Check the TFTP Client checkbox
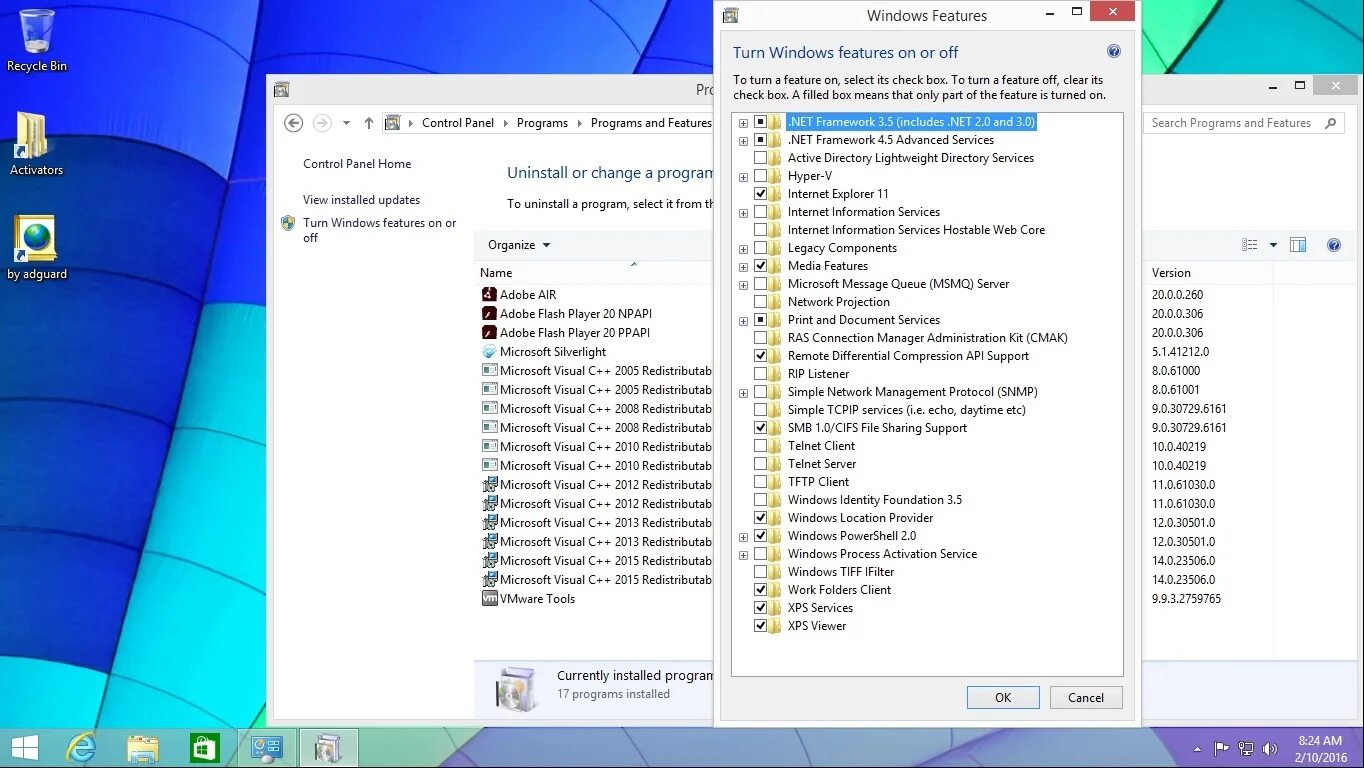1364x768 pixels. 761,482
